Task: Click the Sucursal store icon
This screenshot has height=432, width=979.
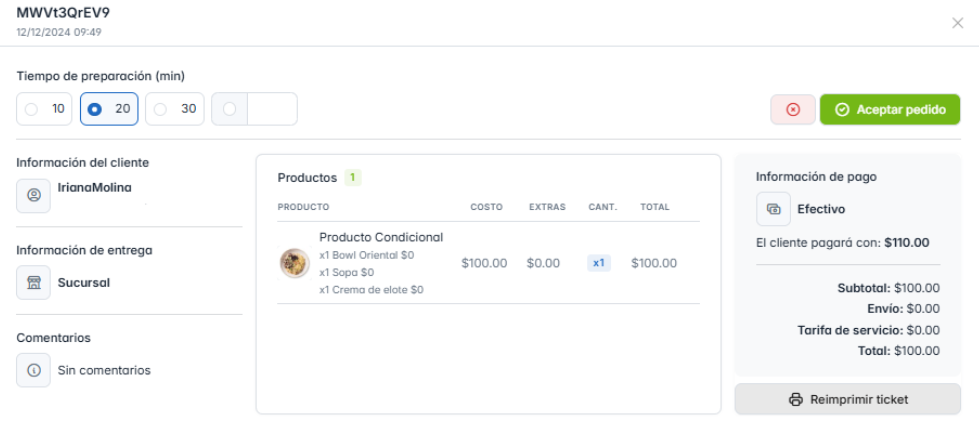Action: (33, 283)
